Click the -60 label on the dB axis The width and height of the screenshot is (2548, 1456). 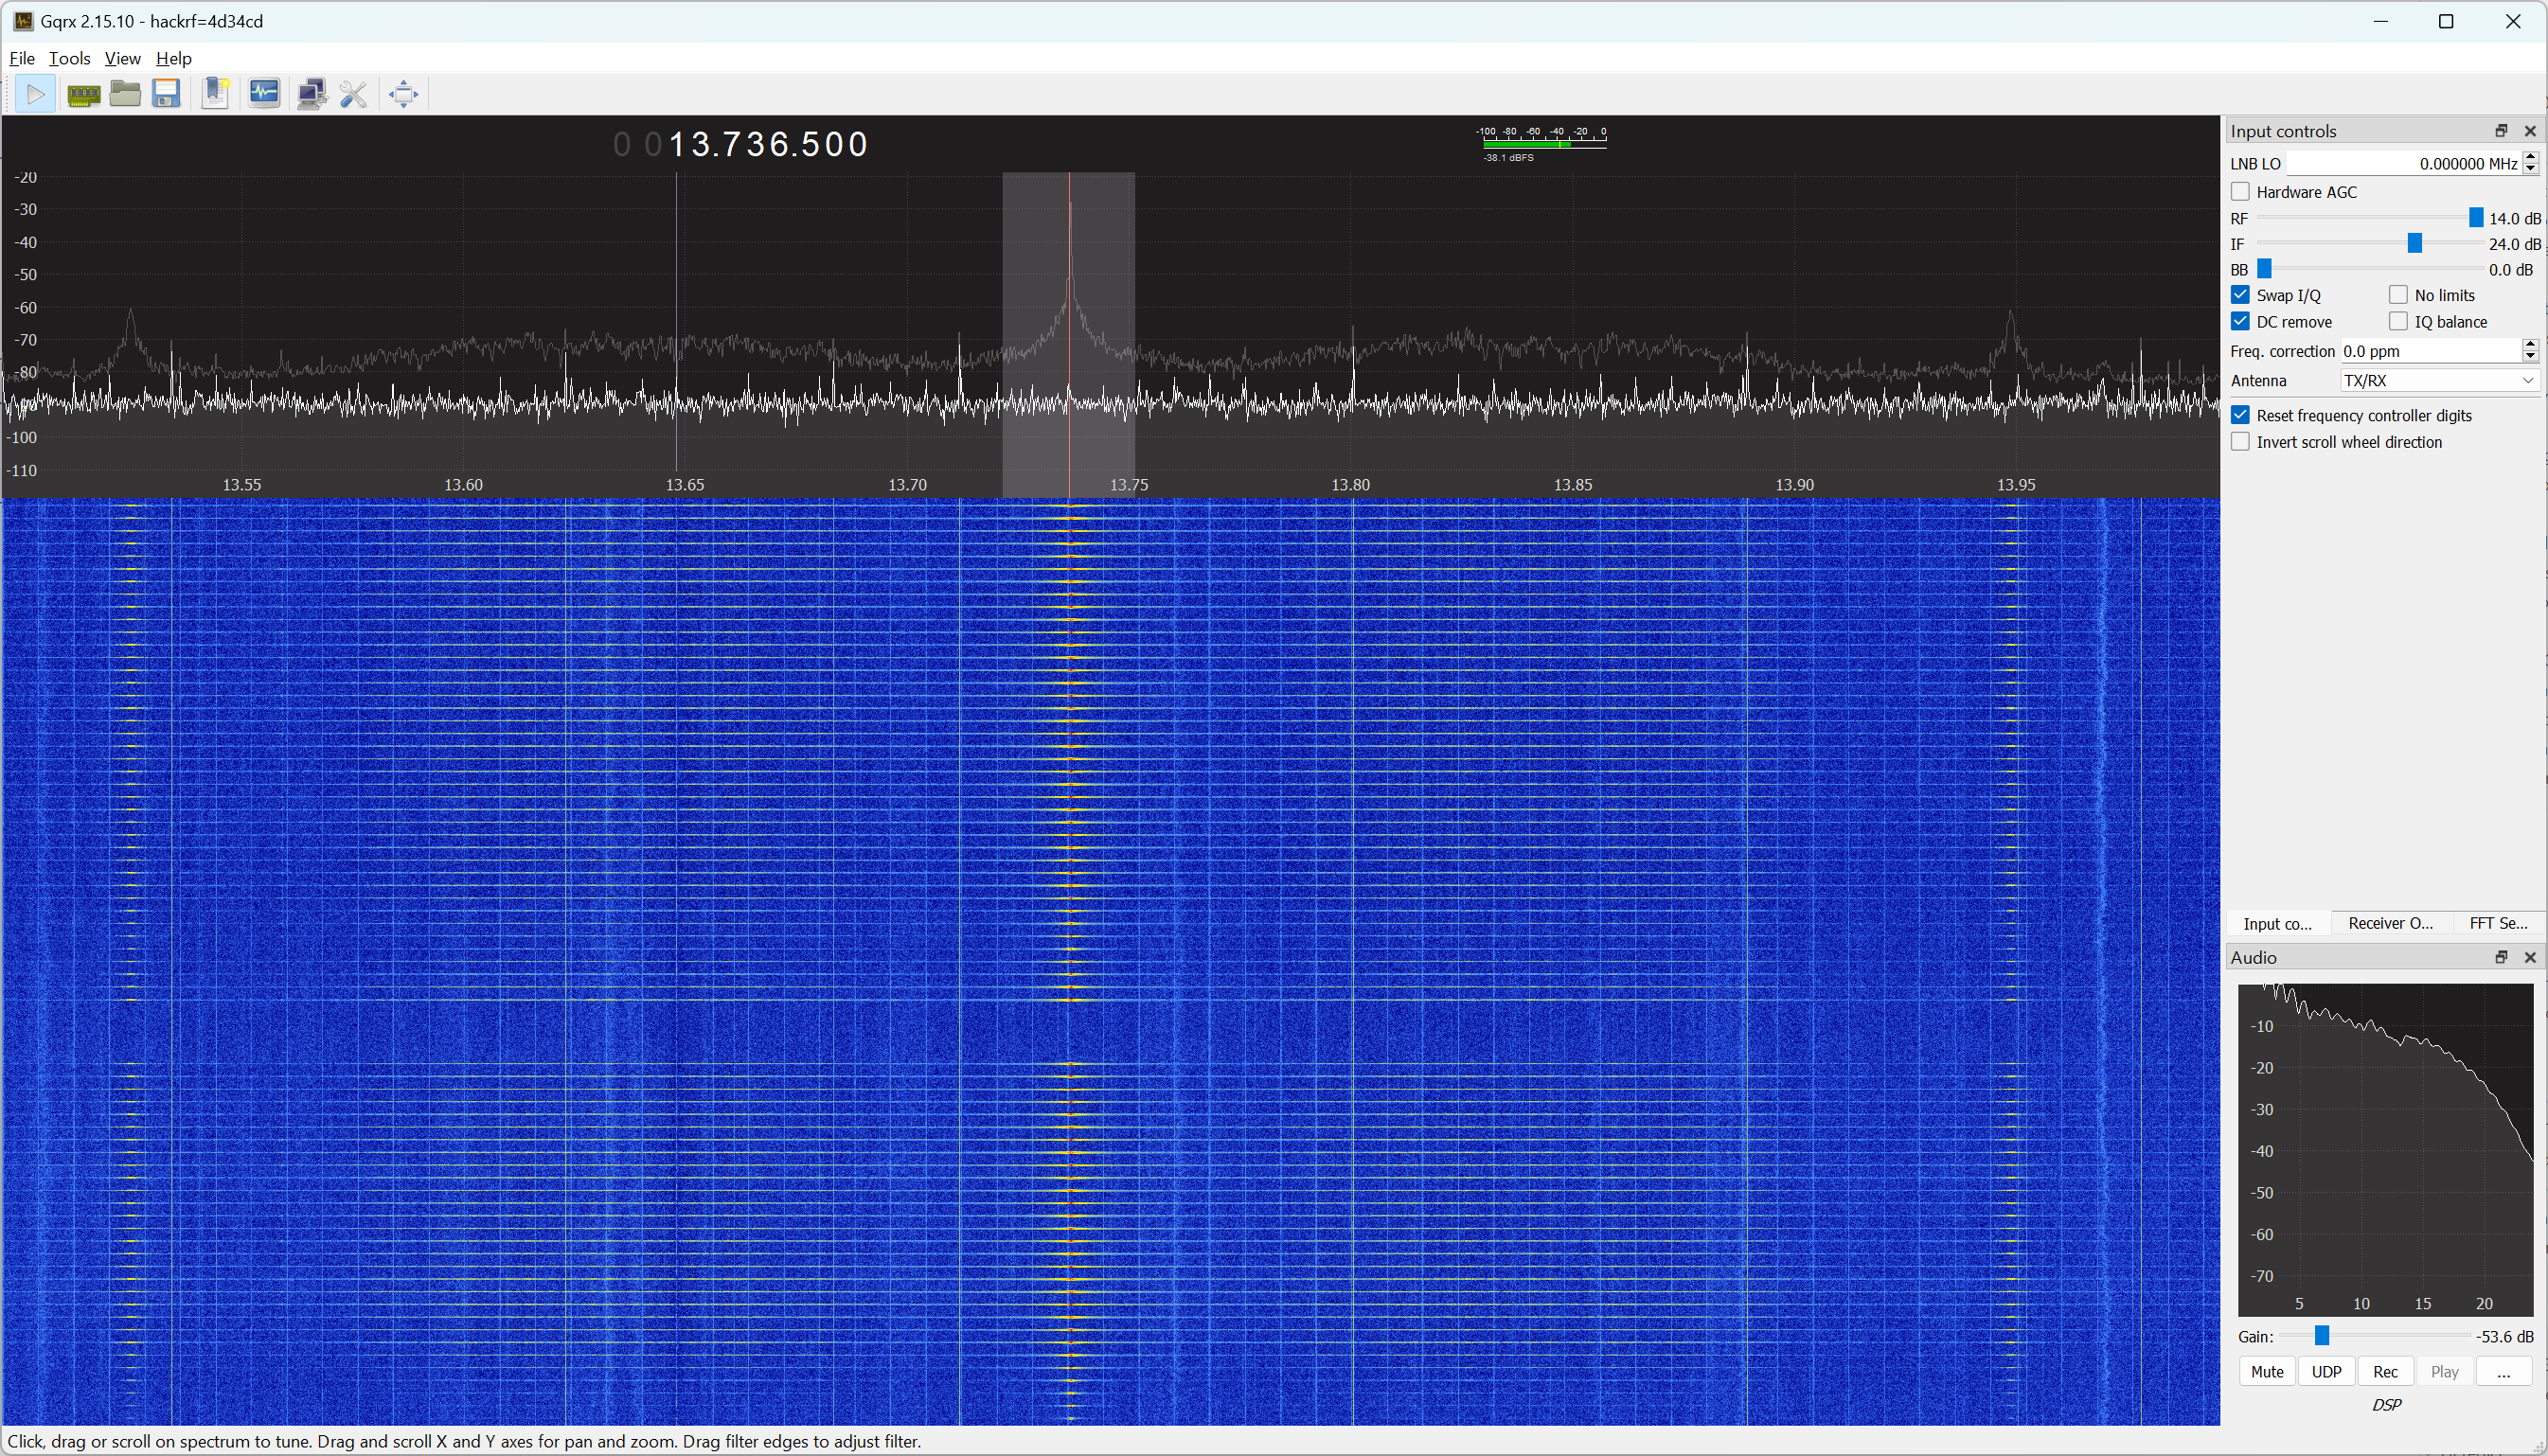pos(24,308)
